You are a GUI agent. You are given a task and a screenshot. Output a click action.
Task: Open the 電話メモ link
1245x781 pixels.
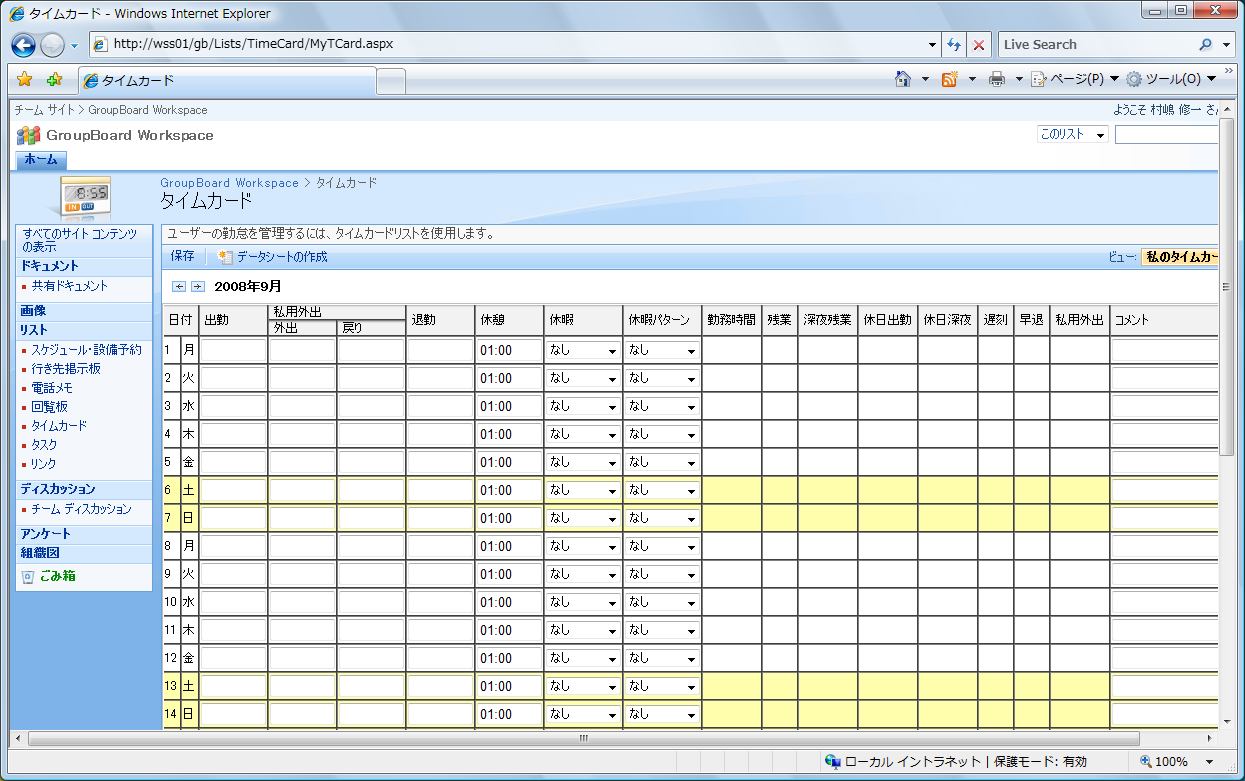52,388
